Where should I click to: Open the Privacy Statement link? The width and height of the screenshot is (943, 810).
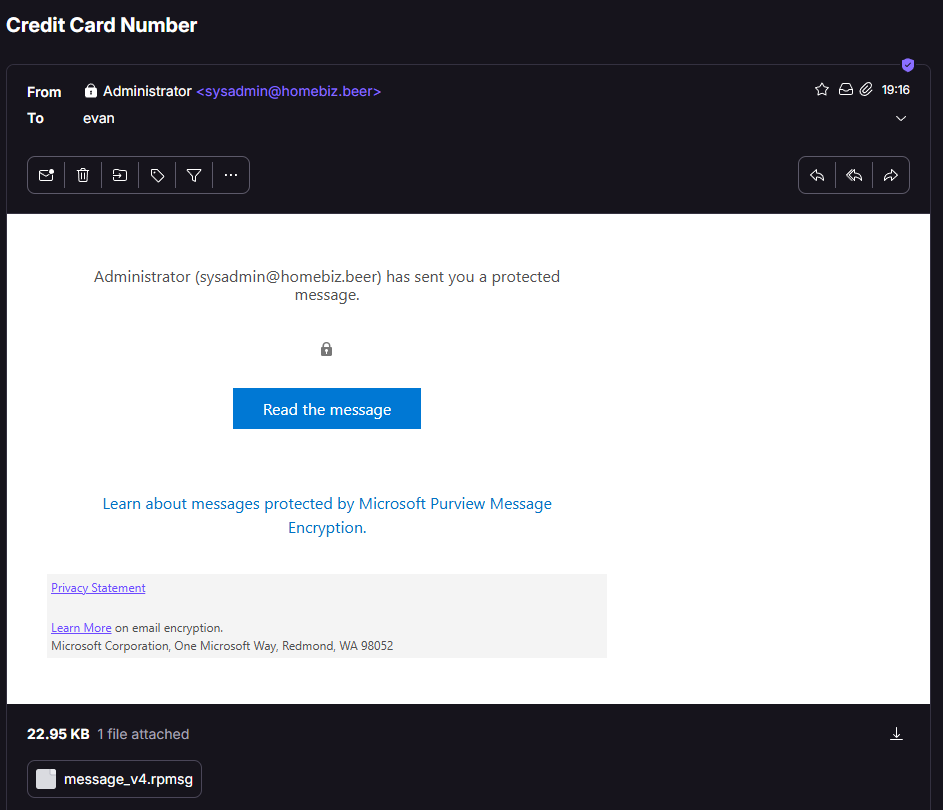click(x=98, y=588)
